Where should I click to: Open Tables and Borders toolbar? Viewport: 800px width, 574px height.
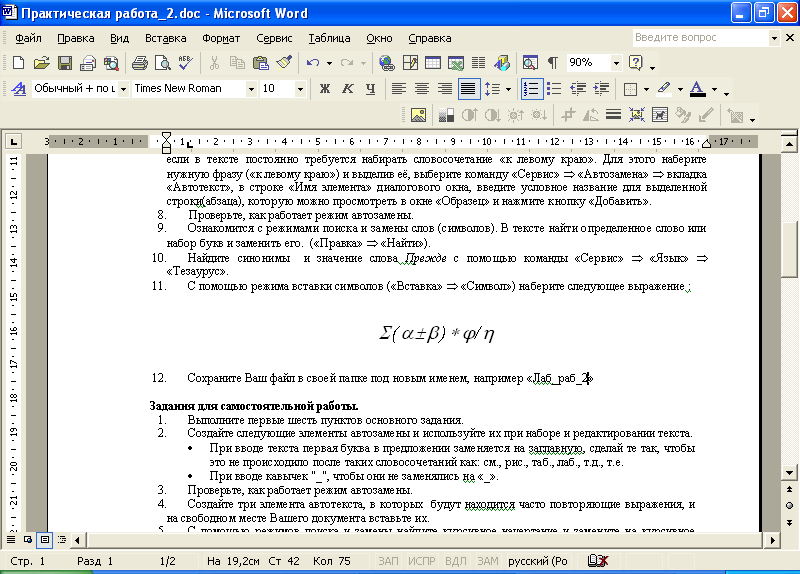click(410, 63)
